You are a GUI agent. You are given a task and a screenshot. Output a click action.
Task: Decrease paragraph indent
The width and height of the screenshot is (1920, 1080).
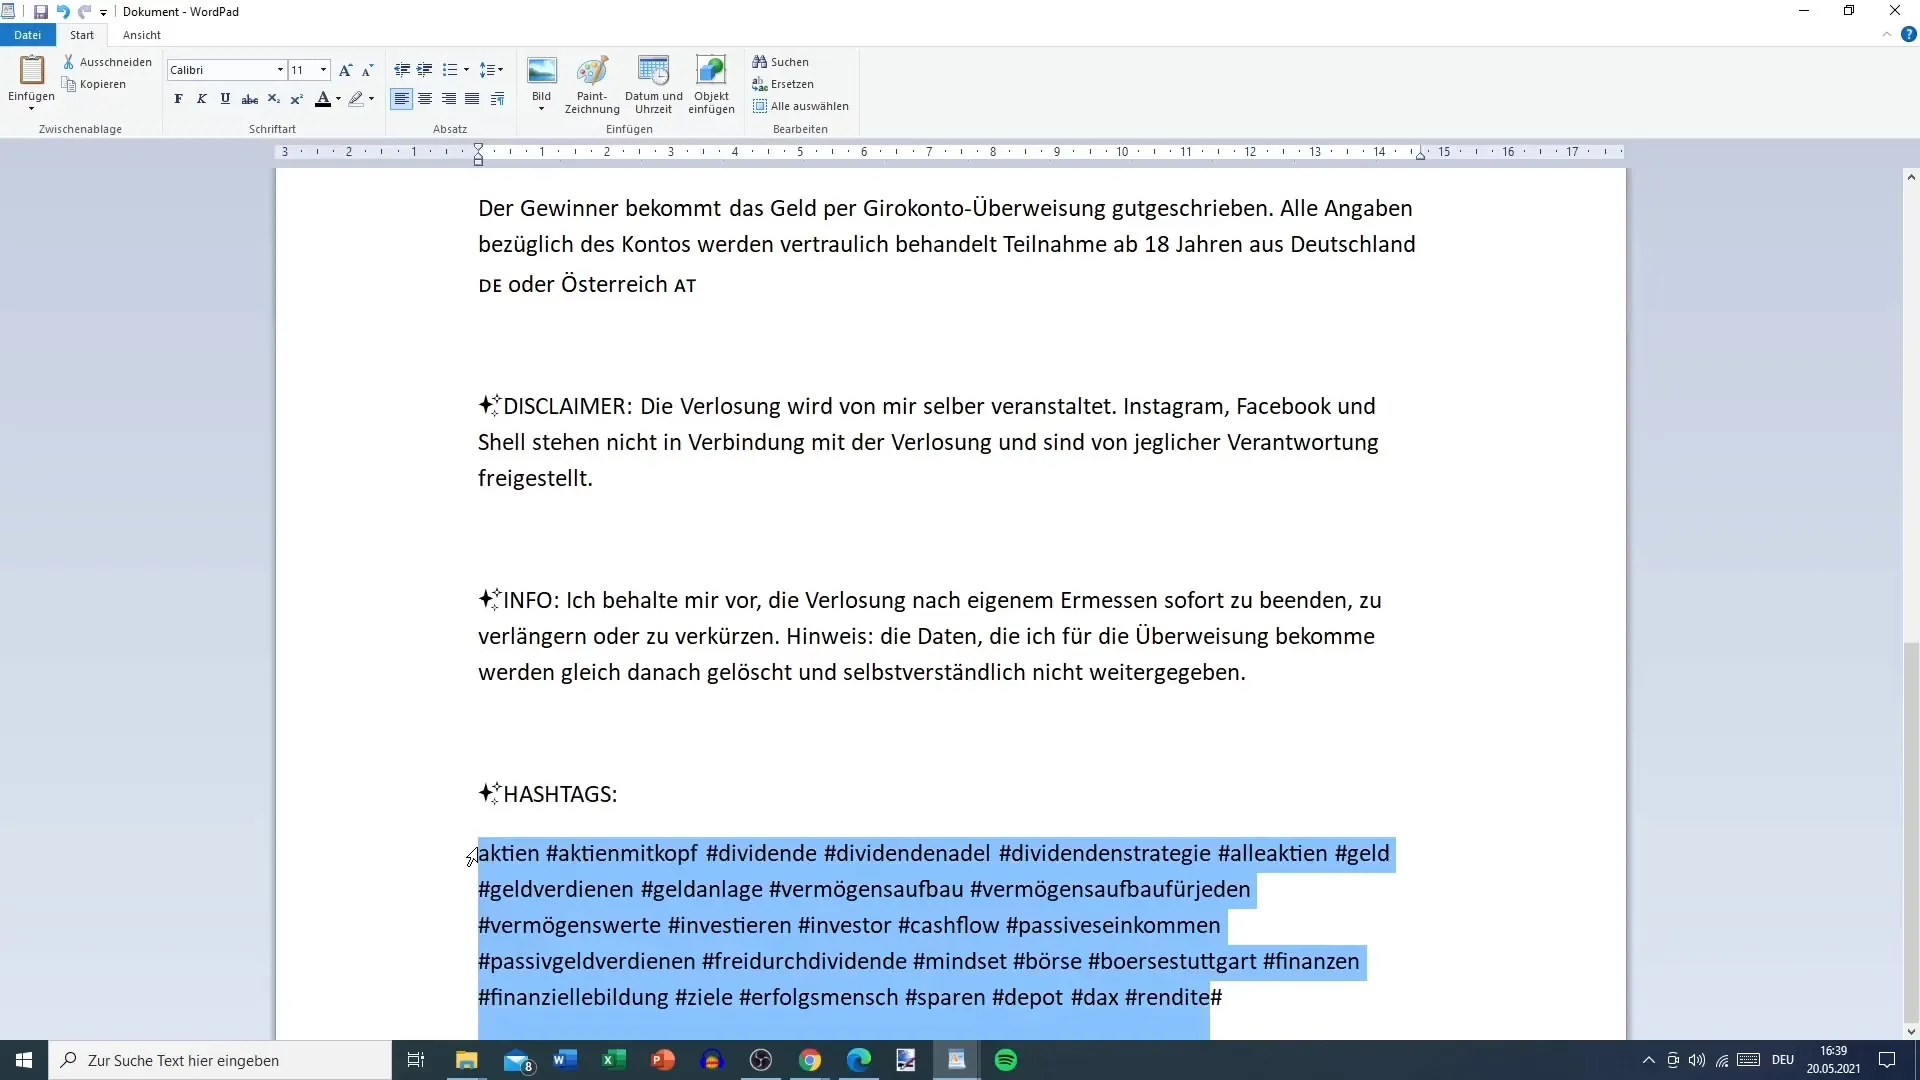point(402,70)
